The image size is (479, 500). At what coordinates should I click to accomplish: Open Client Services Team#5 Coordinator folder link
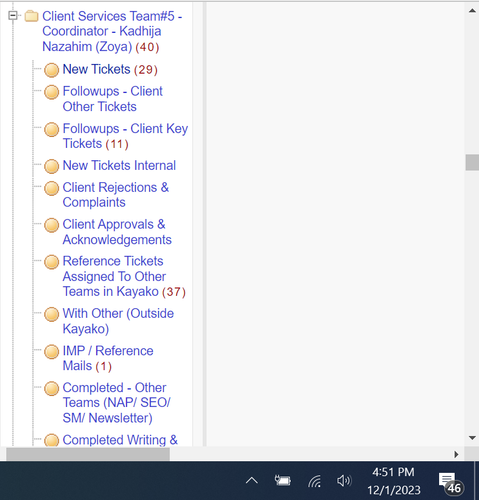tap(112, 31)
